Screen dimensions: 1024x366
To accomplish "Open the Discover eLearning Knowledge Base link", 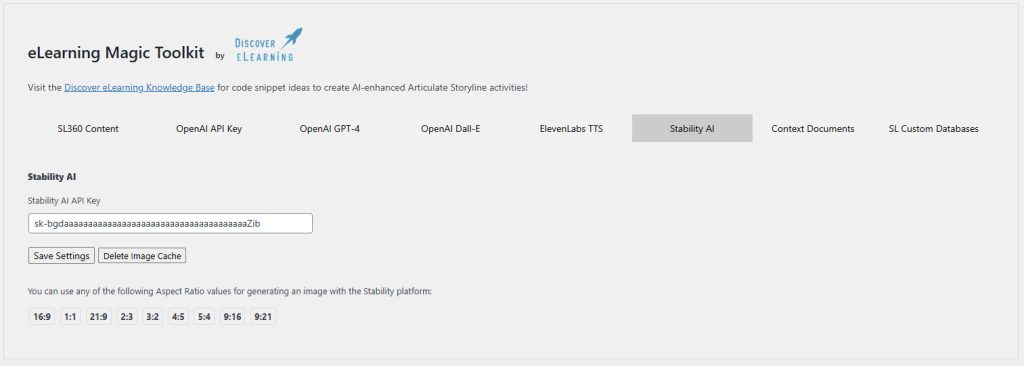I will point(139,88).
